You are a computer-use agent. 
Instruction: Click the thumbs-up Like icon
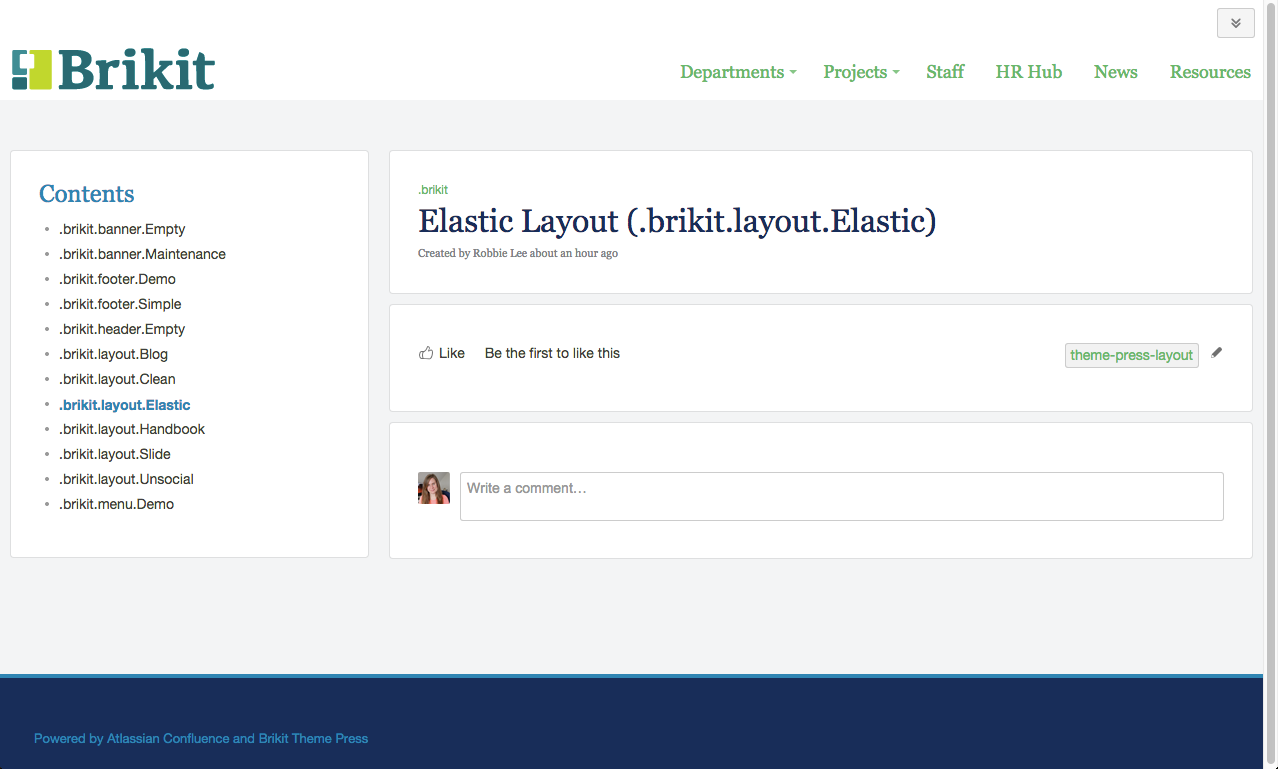click(x=426, y=353)
